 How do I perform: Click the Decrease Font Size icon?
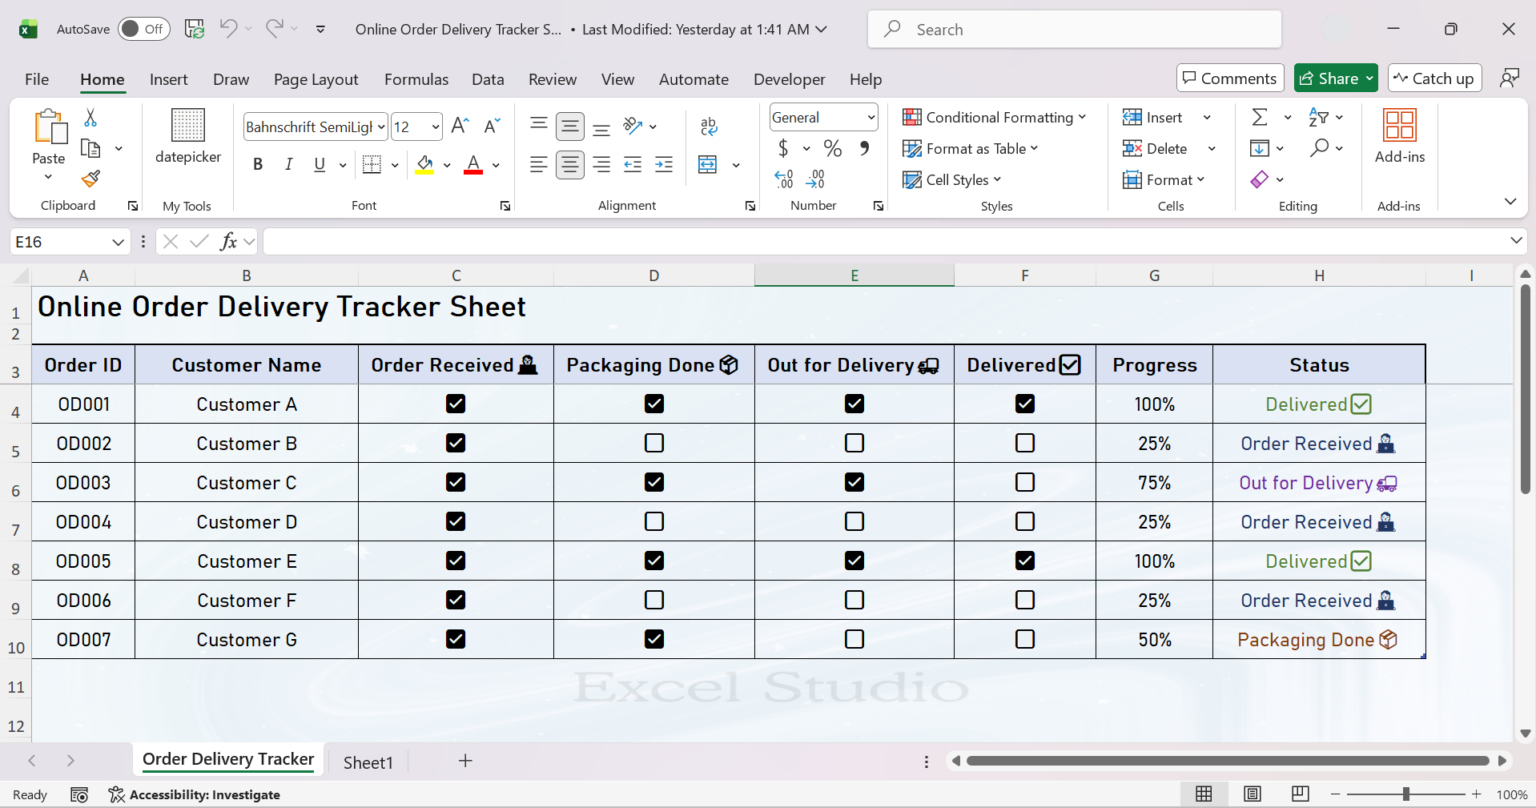coord(492,126)
